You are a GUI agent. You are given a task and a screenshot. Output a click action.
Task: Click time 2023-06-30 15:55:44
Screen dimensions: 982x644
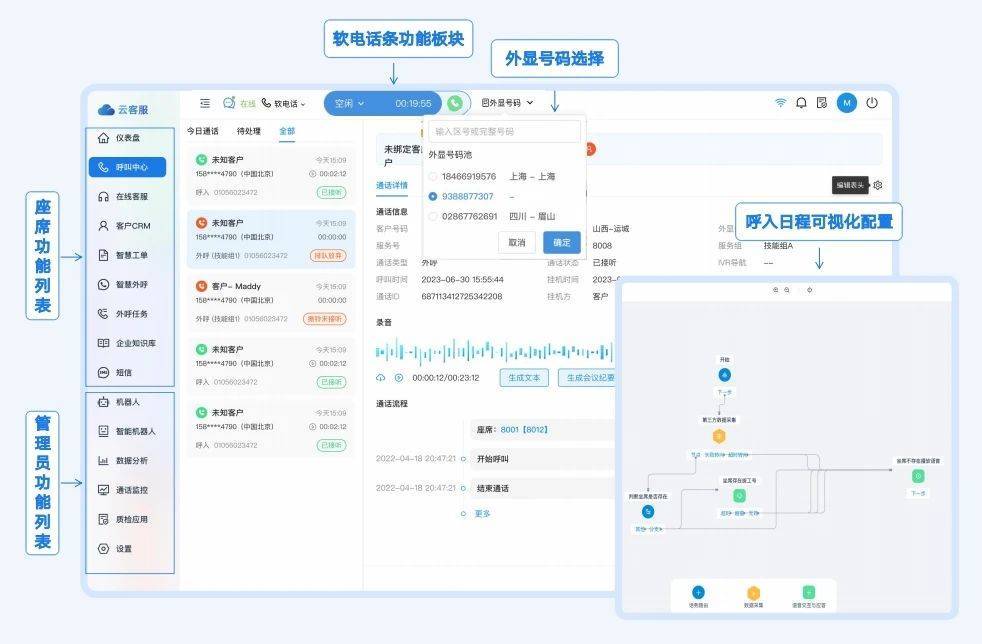(x=462, y=279)
